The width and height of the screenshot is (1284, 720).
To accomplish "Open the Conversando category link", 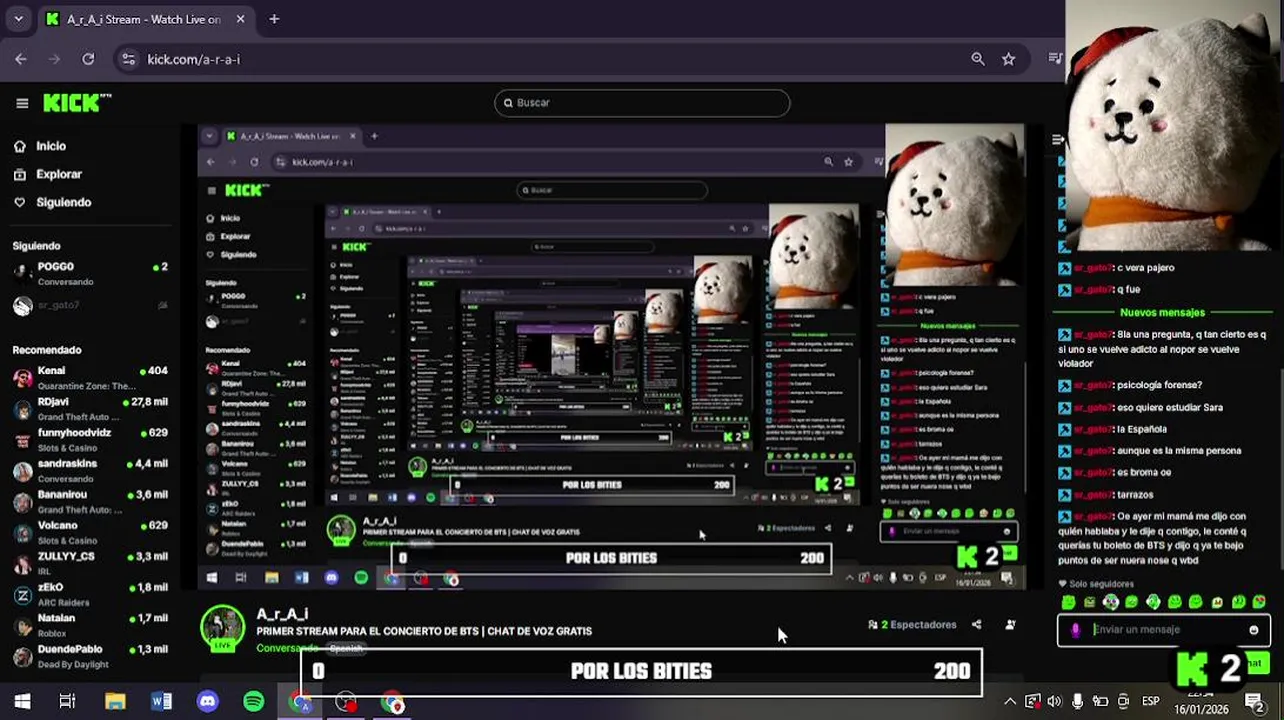I will tap(286, 648).
